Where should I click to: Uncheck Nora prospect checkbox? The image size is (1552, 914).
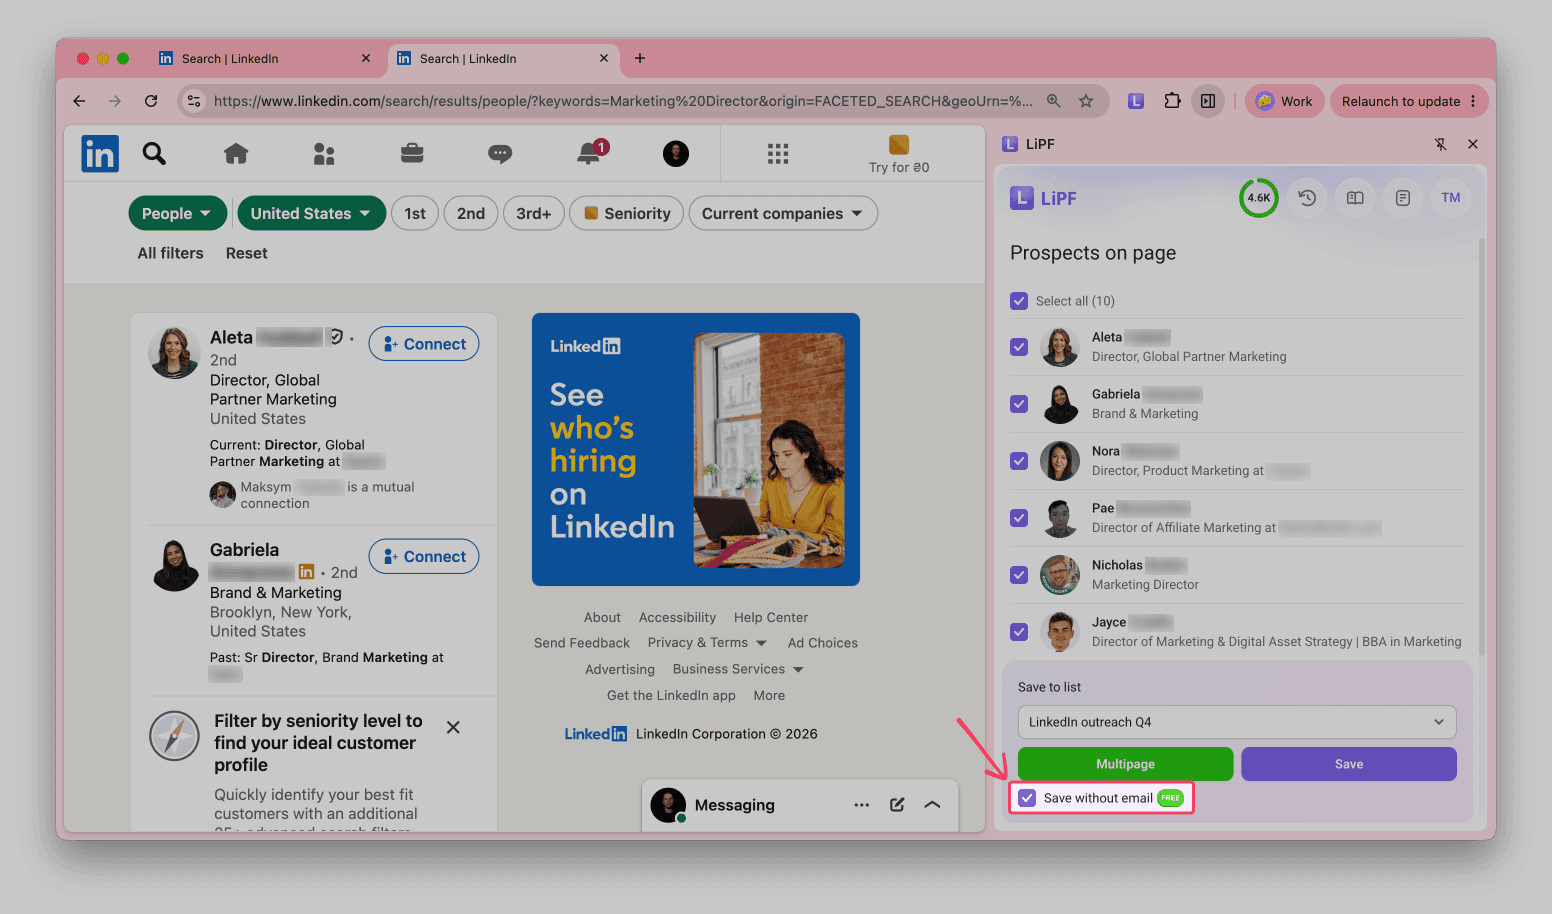point(1019,461)
